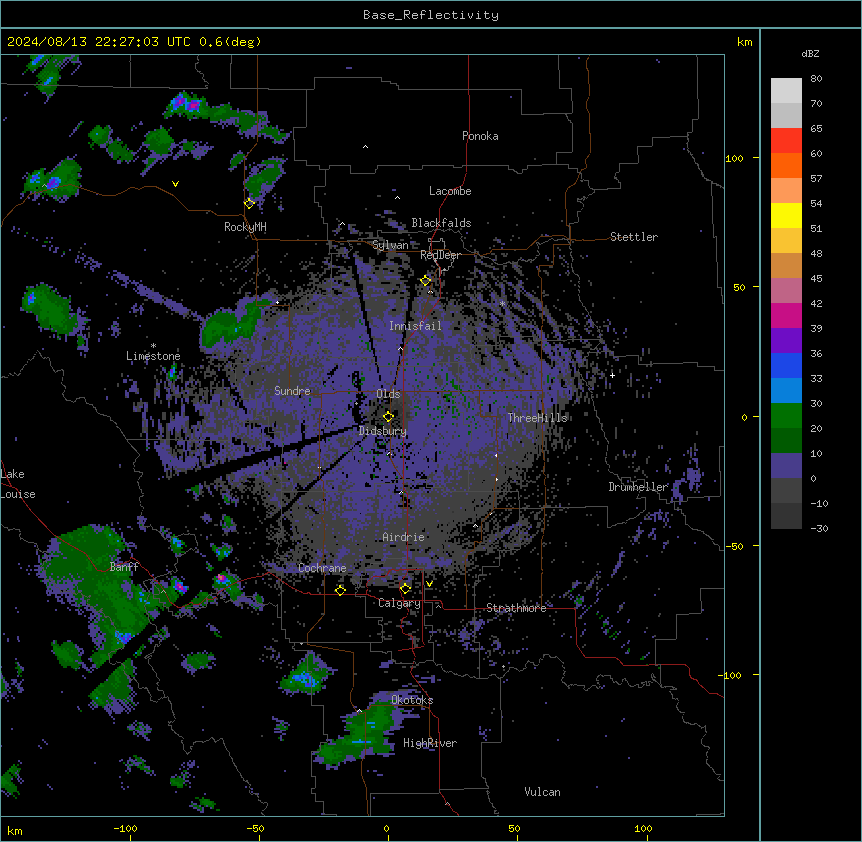
Task: Click the yellow V marker near Calgary
Action: click(429, 584)
